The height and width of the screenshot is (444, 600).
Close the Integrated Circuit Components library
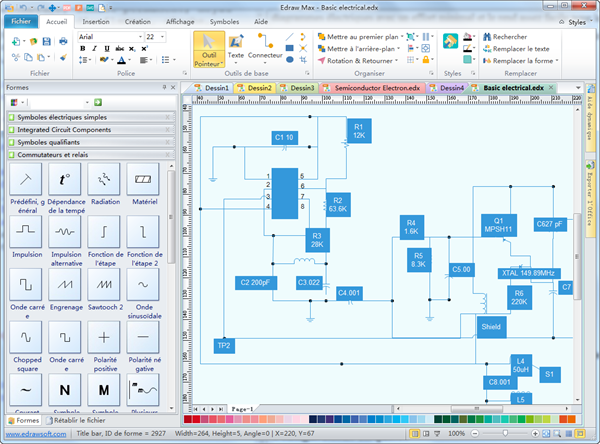click(167, 130)
